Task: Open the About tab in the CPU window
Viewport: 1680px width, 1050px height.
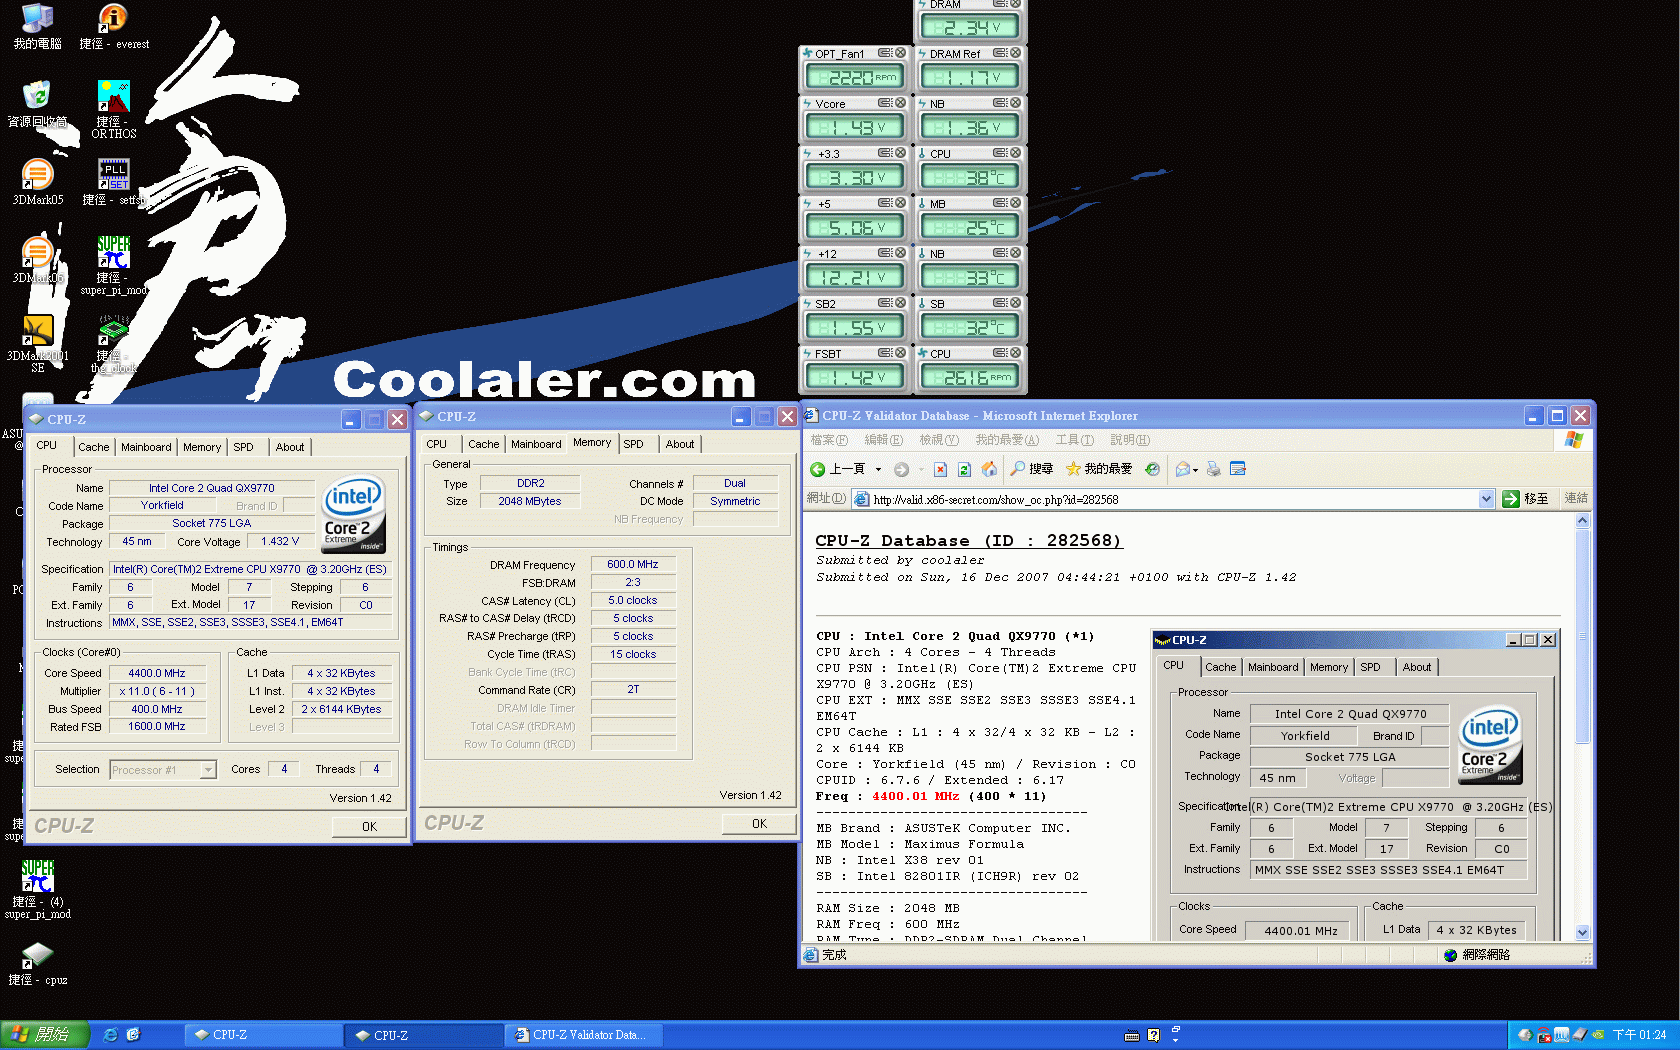Action: pos(290,447)
